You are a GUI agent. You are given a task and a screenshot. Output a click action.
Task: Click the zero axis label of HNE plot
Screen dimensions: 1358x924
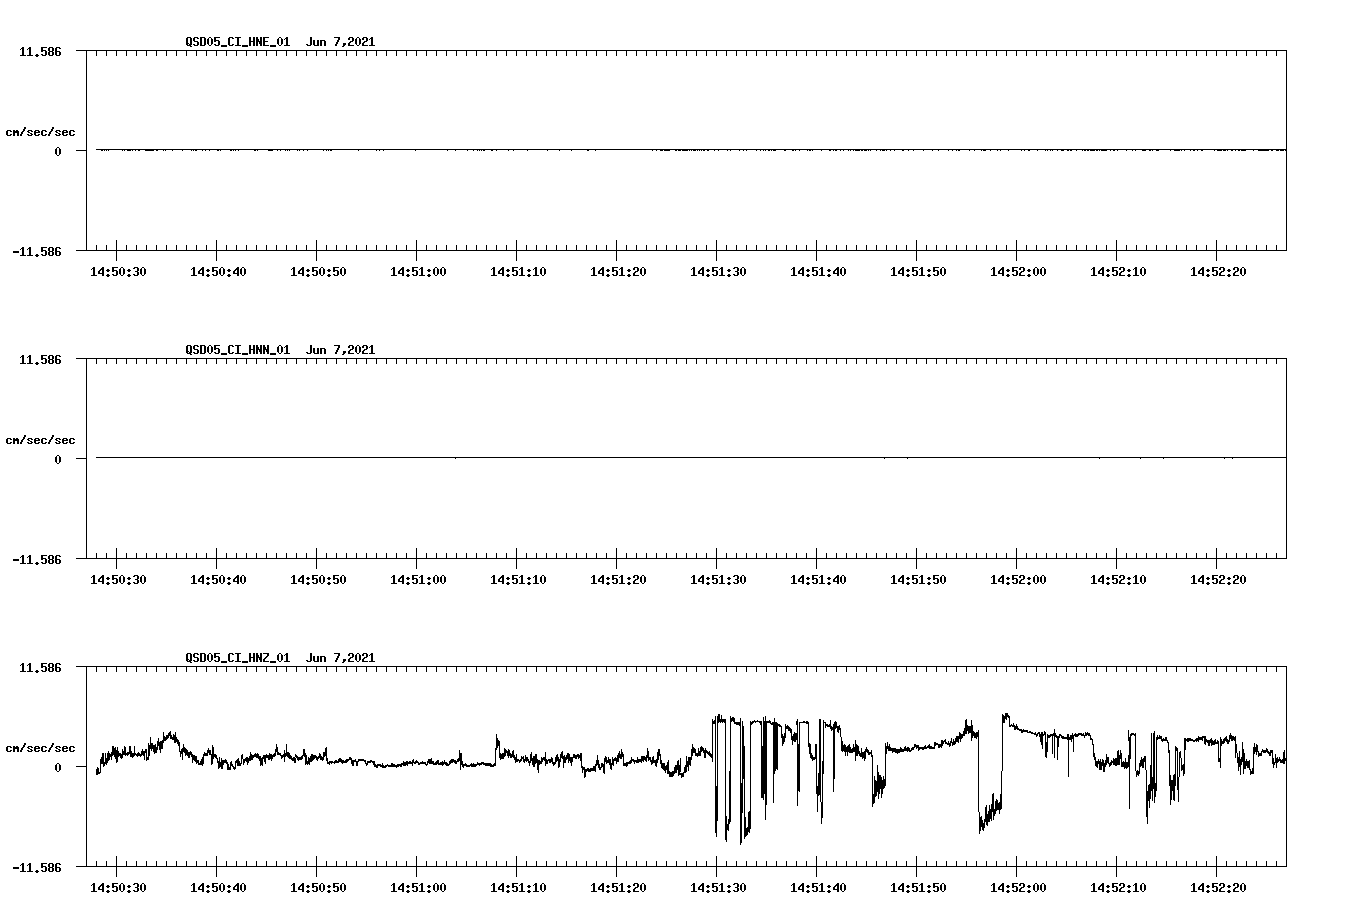pyautogui.click(x=58, y=152)
